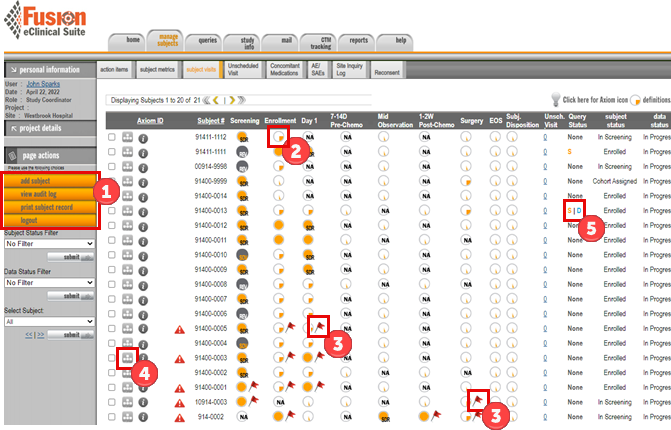
Task: Jump to first page double arrow
Action: [207, 100]
